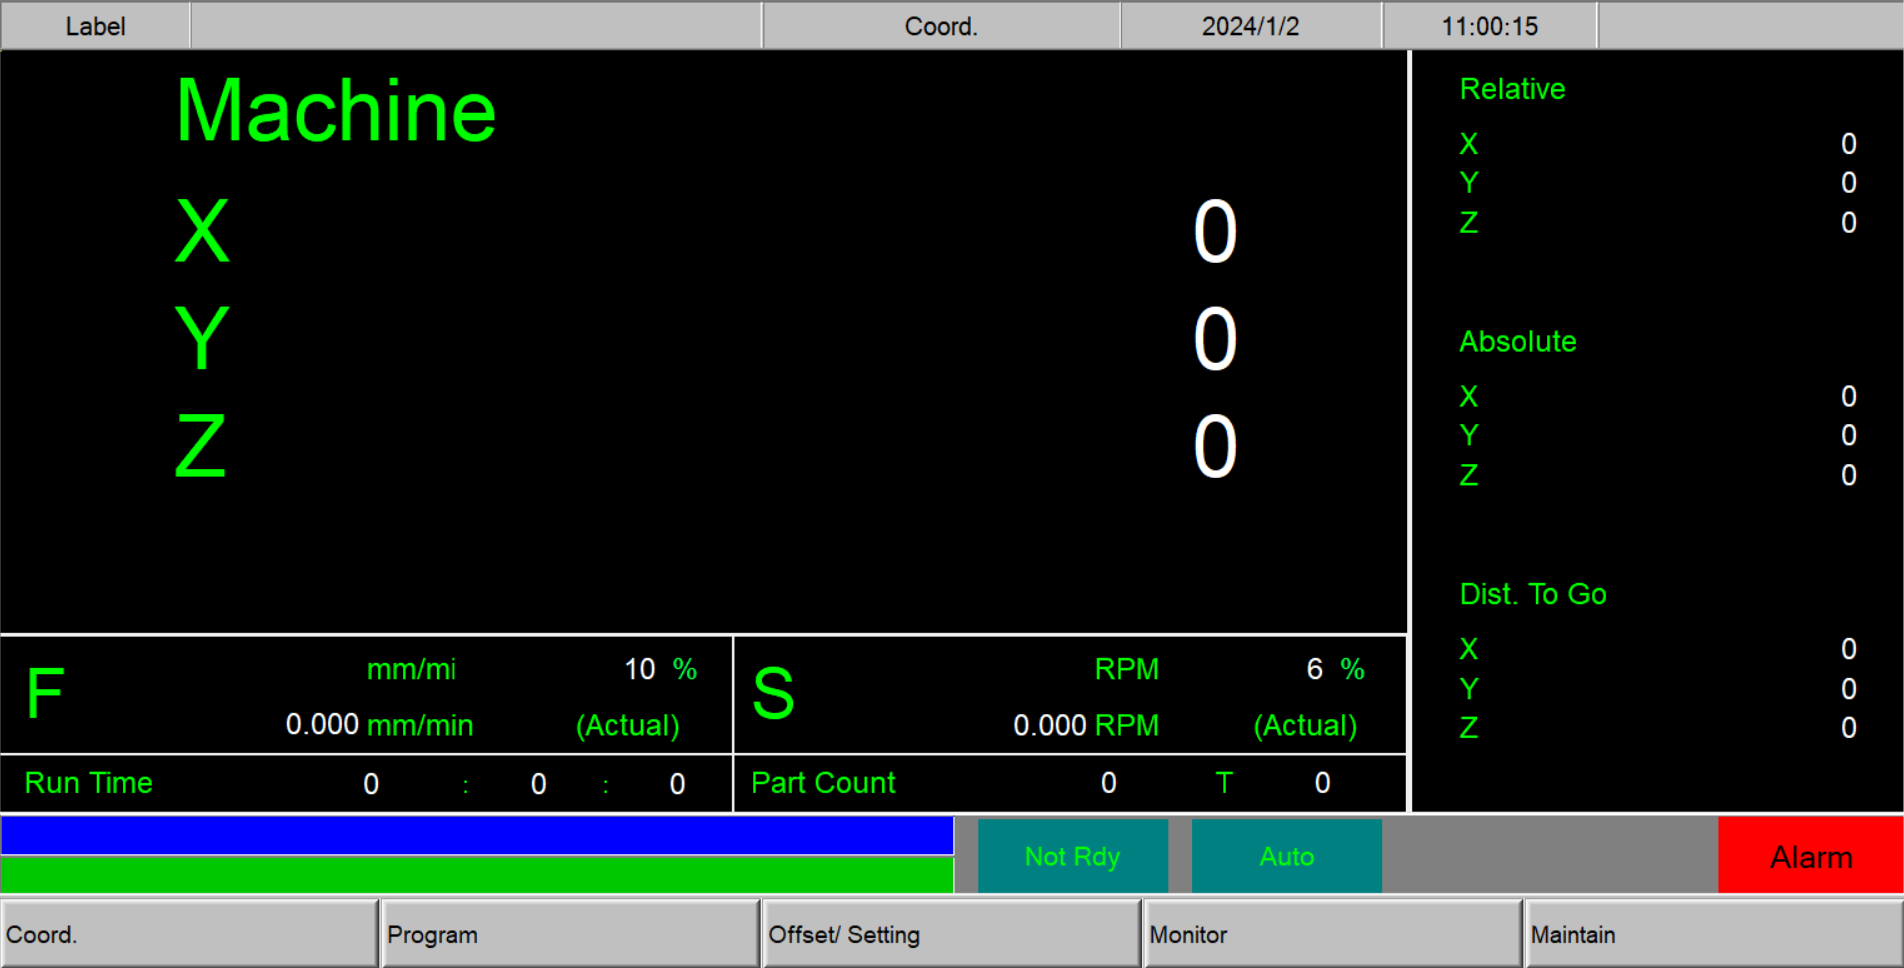Screen dimensions: 1904x968
Task: Click the spindle S label
Action: coord(773,693)
